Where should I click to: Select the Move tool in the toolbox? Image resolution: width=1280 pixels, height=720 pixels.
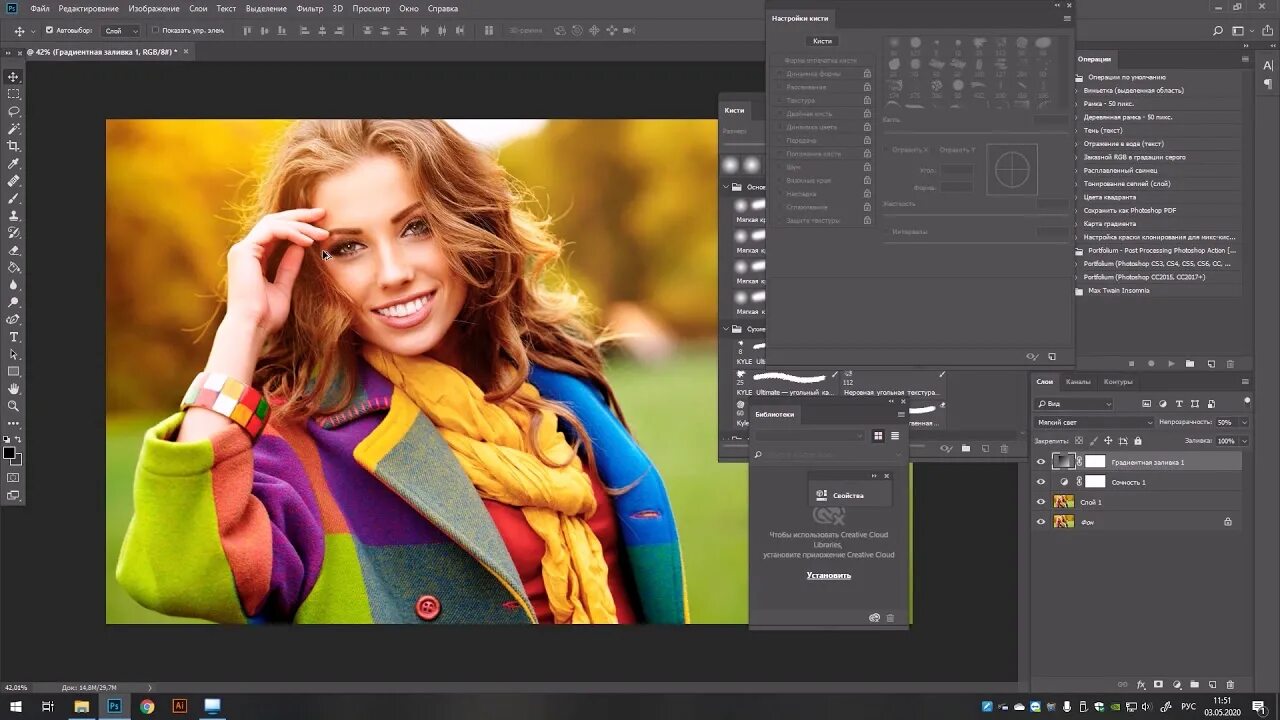[x=14, y=77]
